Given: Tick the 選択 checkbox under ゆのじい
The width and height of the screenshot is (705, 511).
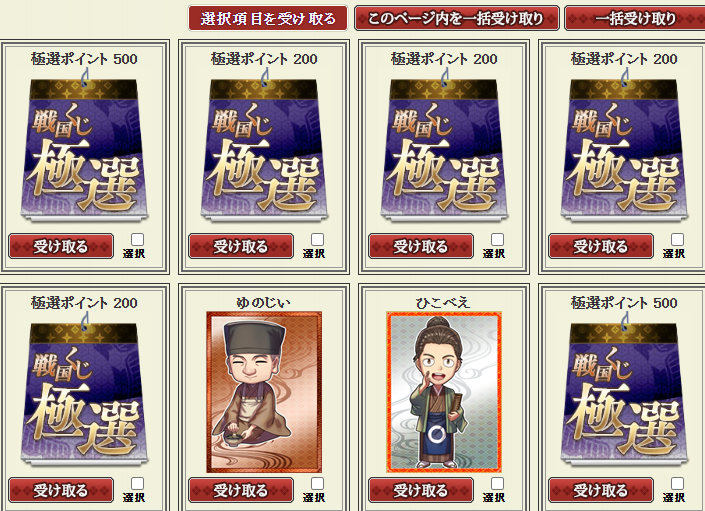Looking at the screenshot, I should 317,483.
